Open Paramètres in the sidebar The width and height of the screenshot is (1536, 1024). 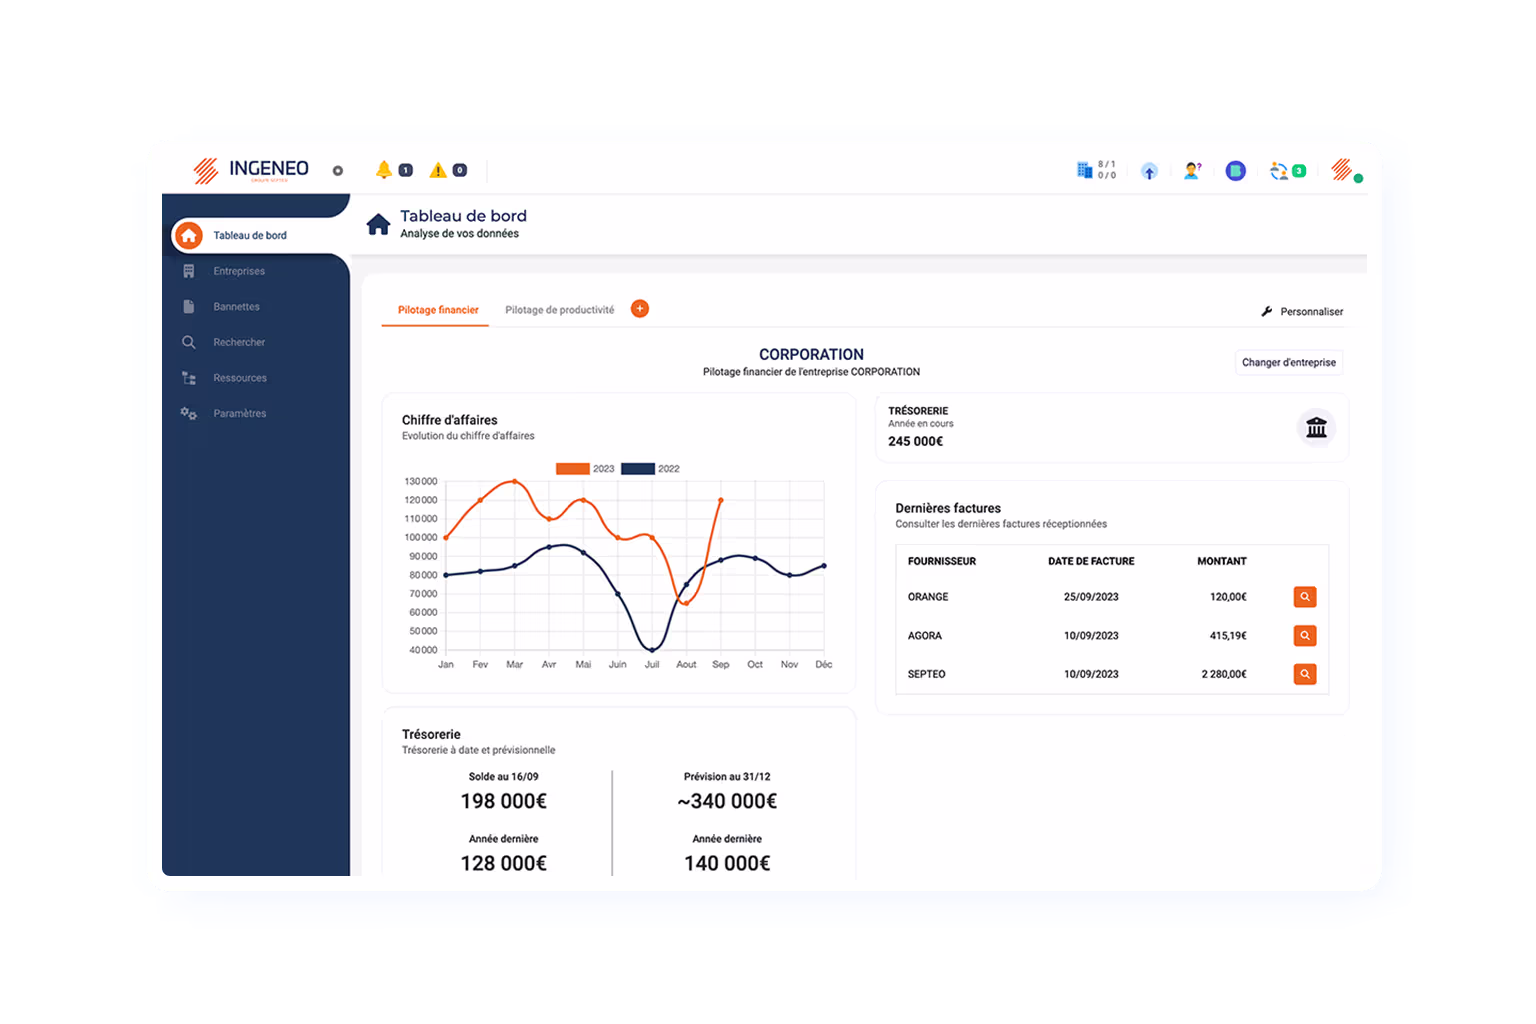(240, 413)
